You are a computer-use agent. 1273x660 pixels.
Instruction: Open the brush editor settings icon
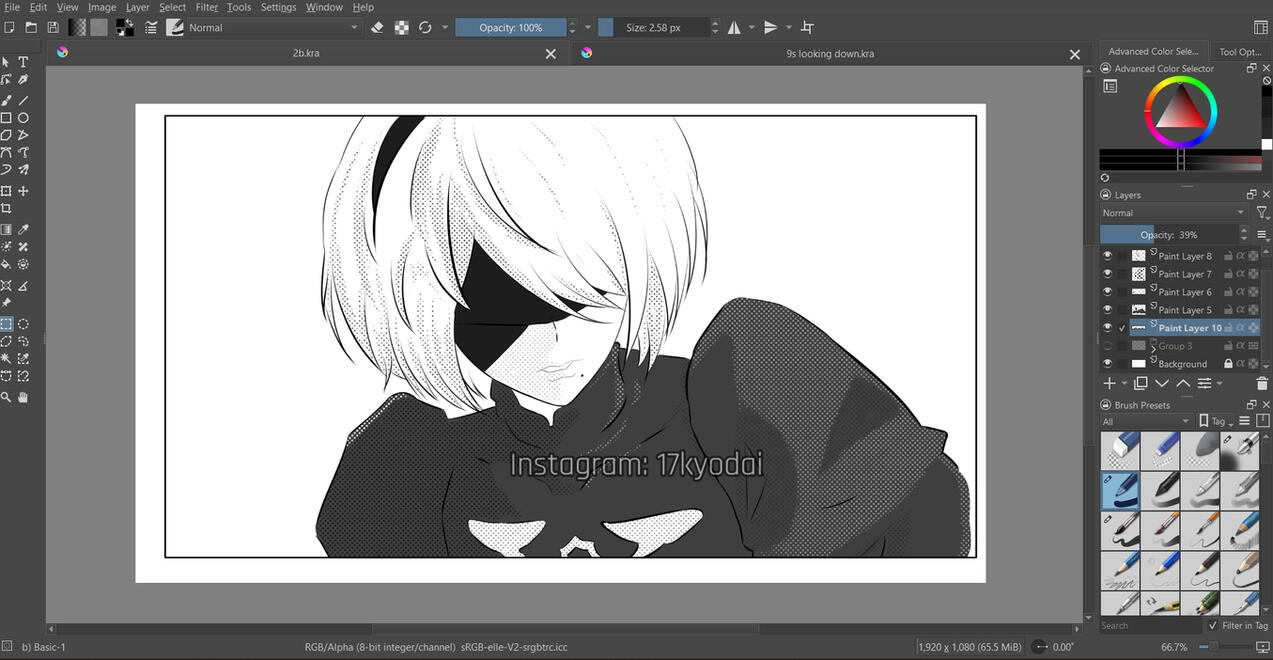point(151,28)
